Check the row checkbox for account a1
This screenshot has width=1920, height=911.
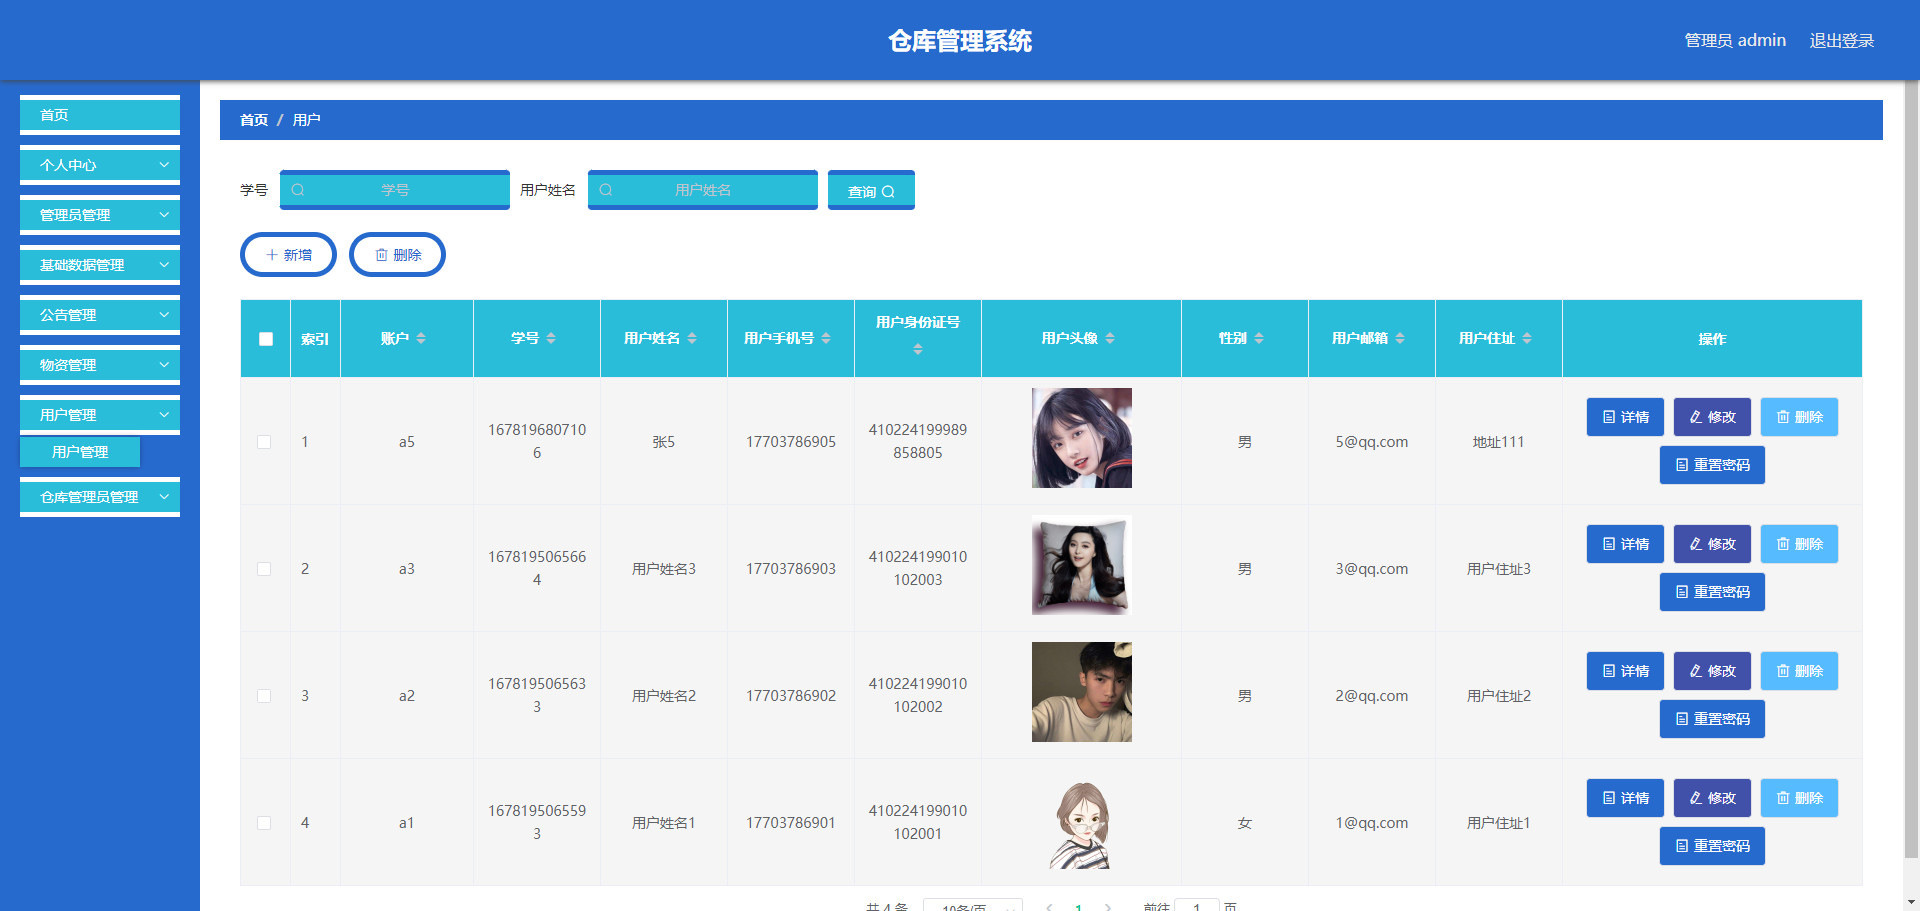point(264,823)
